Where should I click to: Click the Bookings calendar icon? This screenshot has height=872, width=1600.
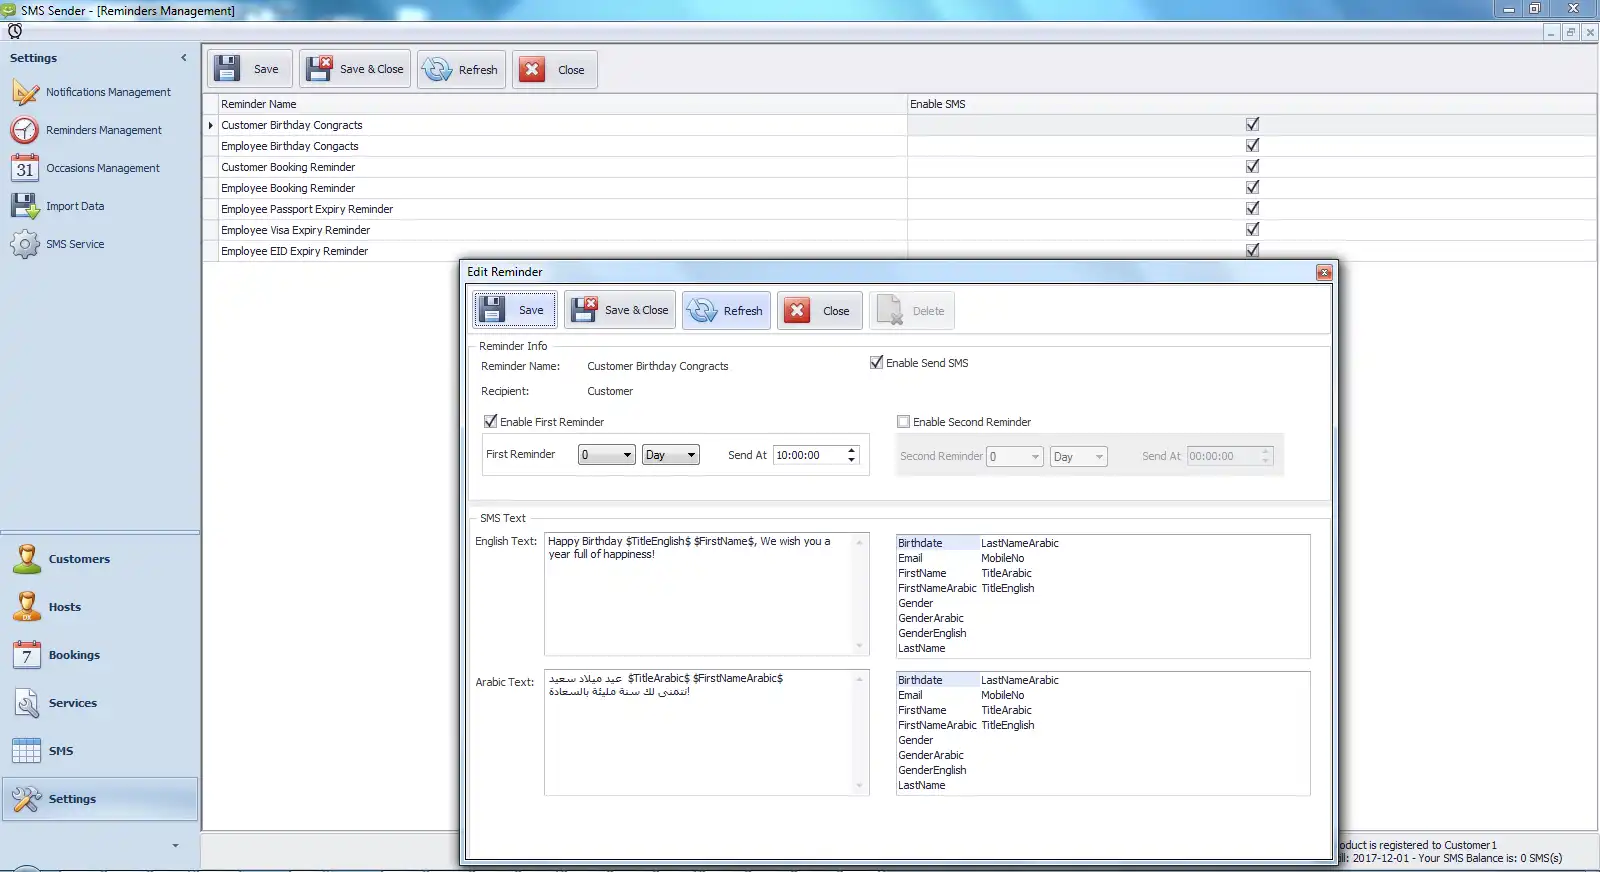click(x=27, y=655)
